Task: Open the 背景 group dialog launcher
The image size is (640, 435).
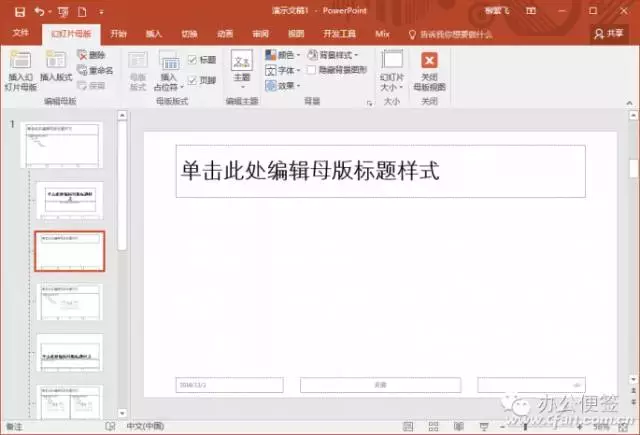Action: [369, 103]
